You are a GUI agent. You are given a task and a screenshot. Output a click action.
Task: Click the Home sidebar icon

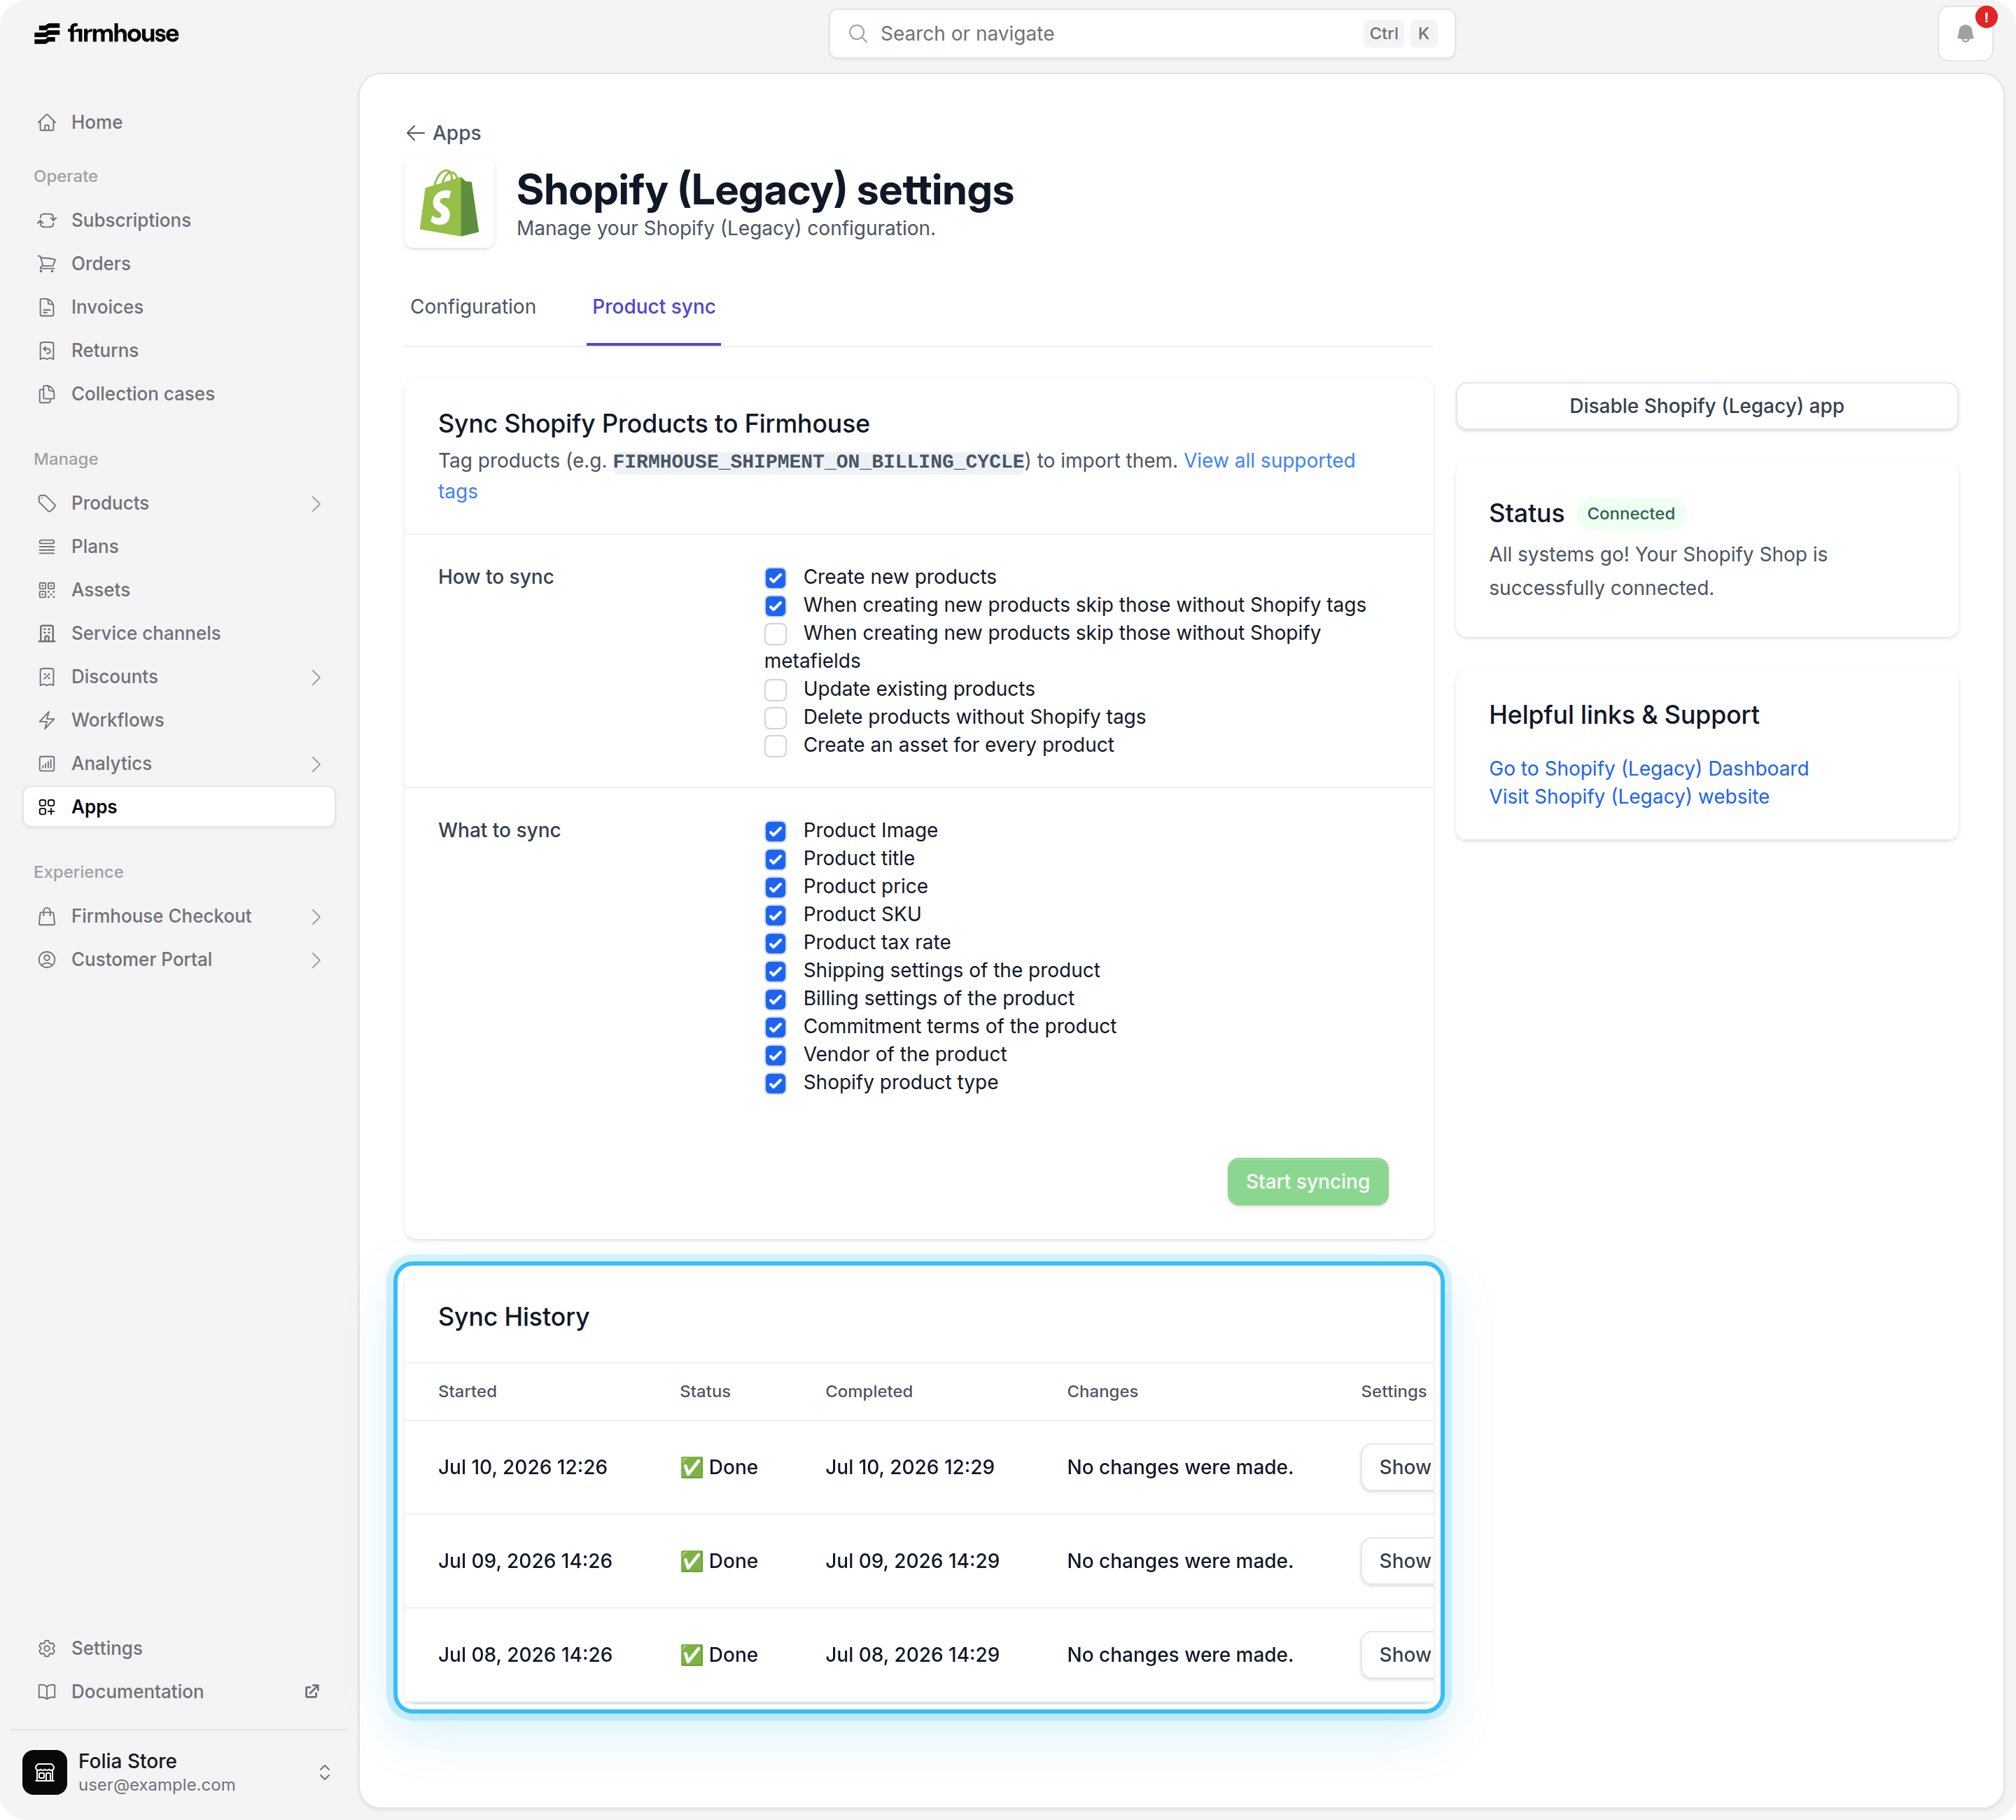[47, 122]
